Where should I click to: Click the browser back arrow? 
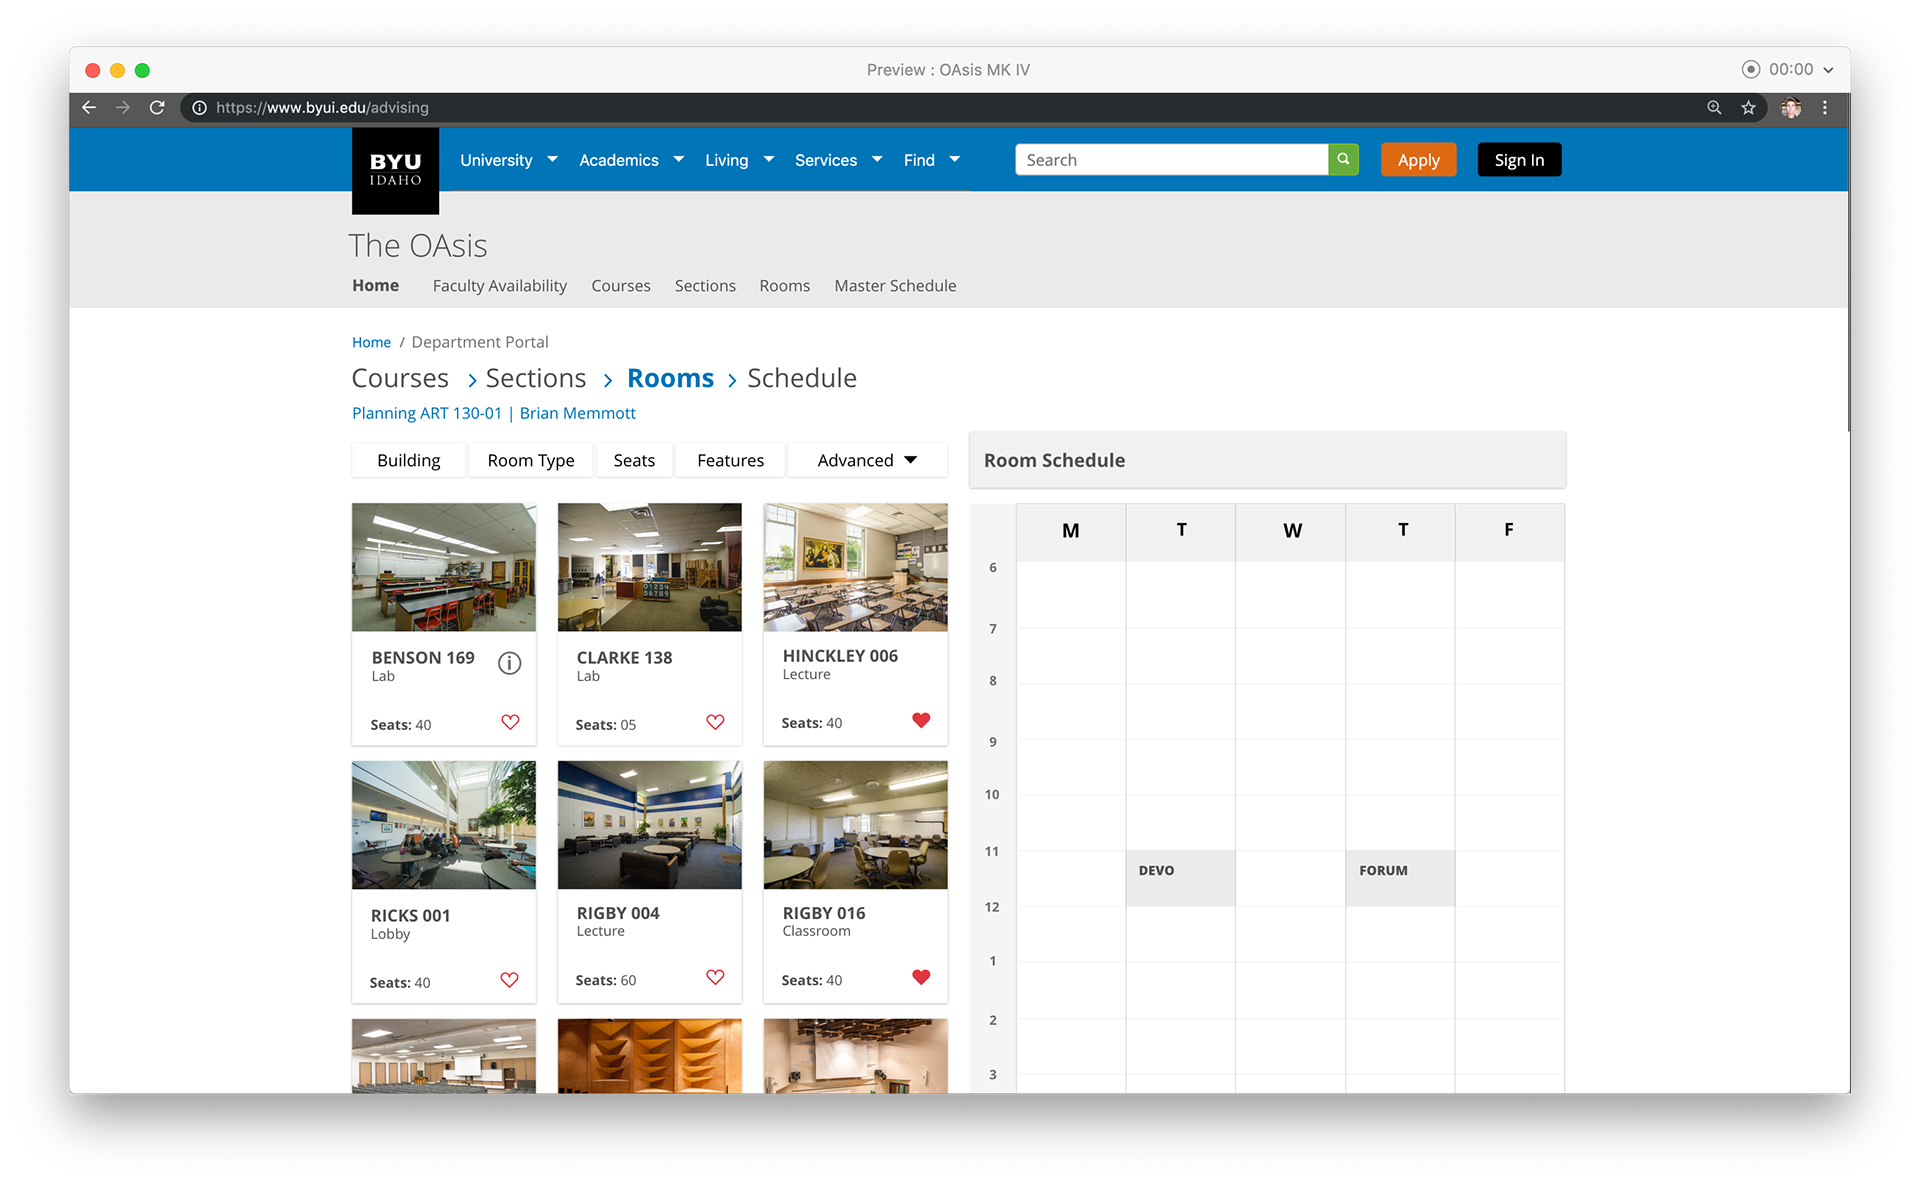[89, 108]
